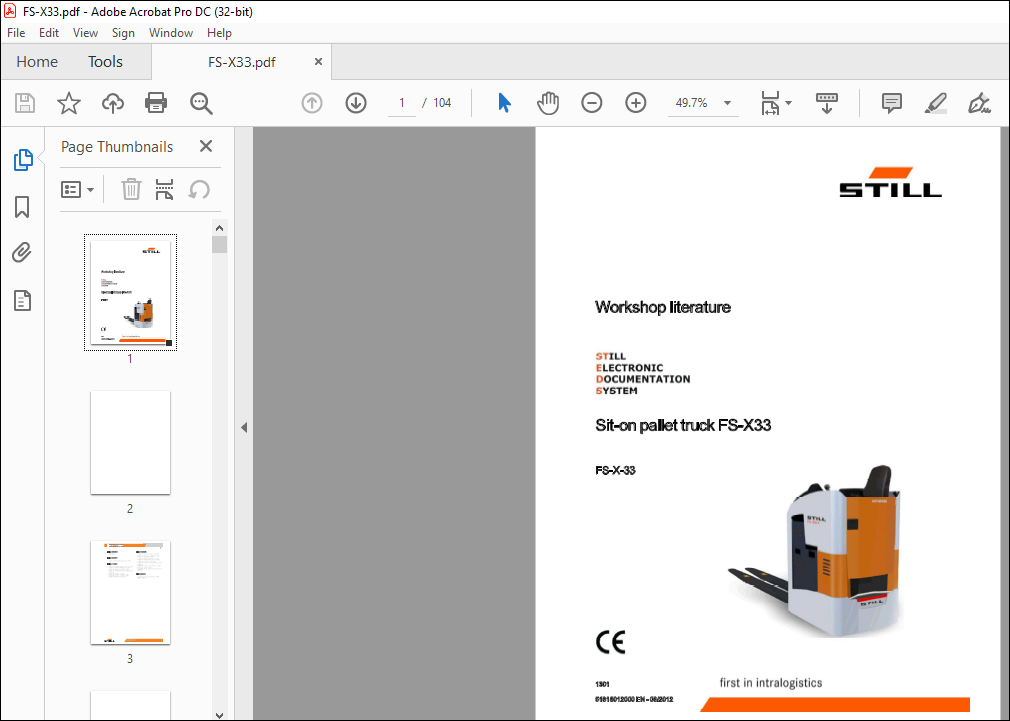Image resolution: width=1010 pixels, height=721 pixels.
Task: Click the 'FS-X-33' model text
Action: tap(615, 470)
